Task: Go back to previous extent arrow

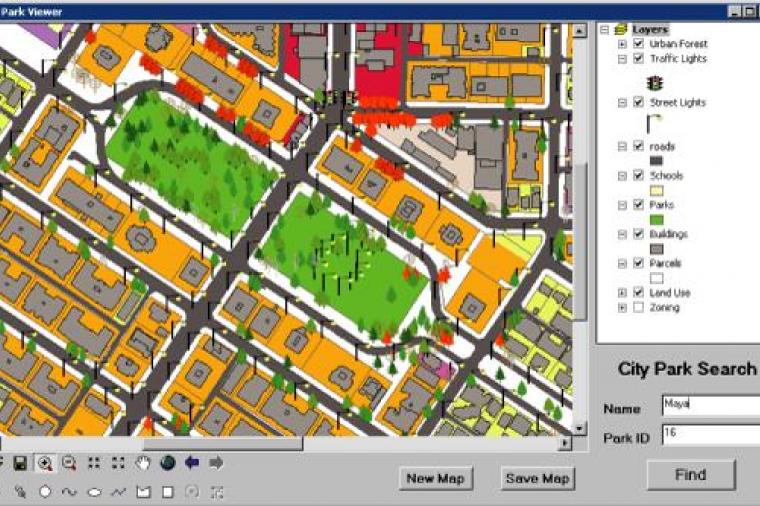Action: pos(191,462)
